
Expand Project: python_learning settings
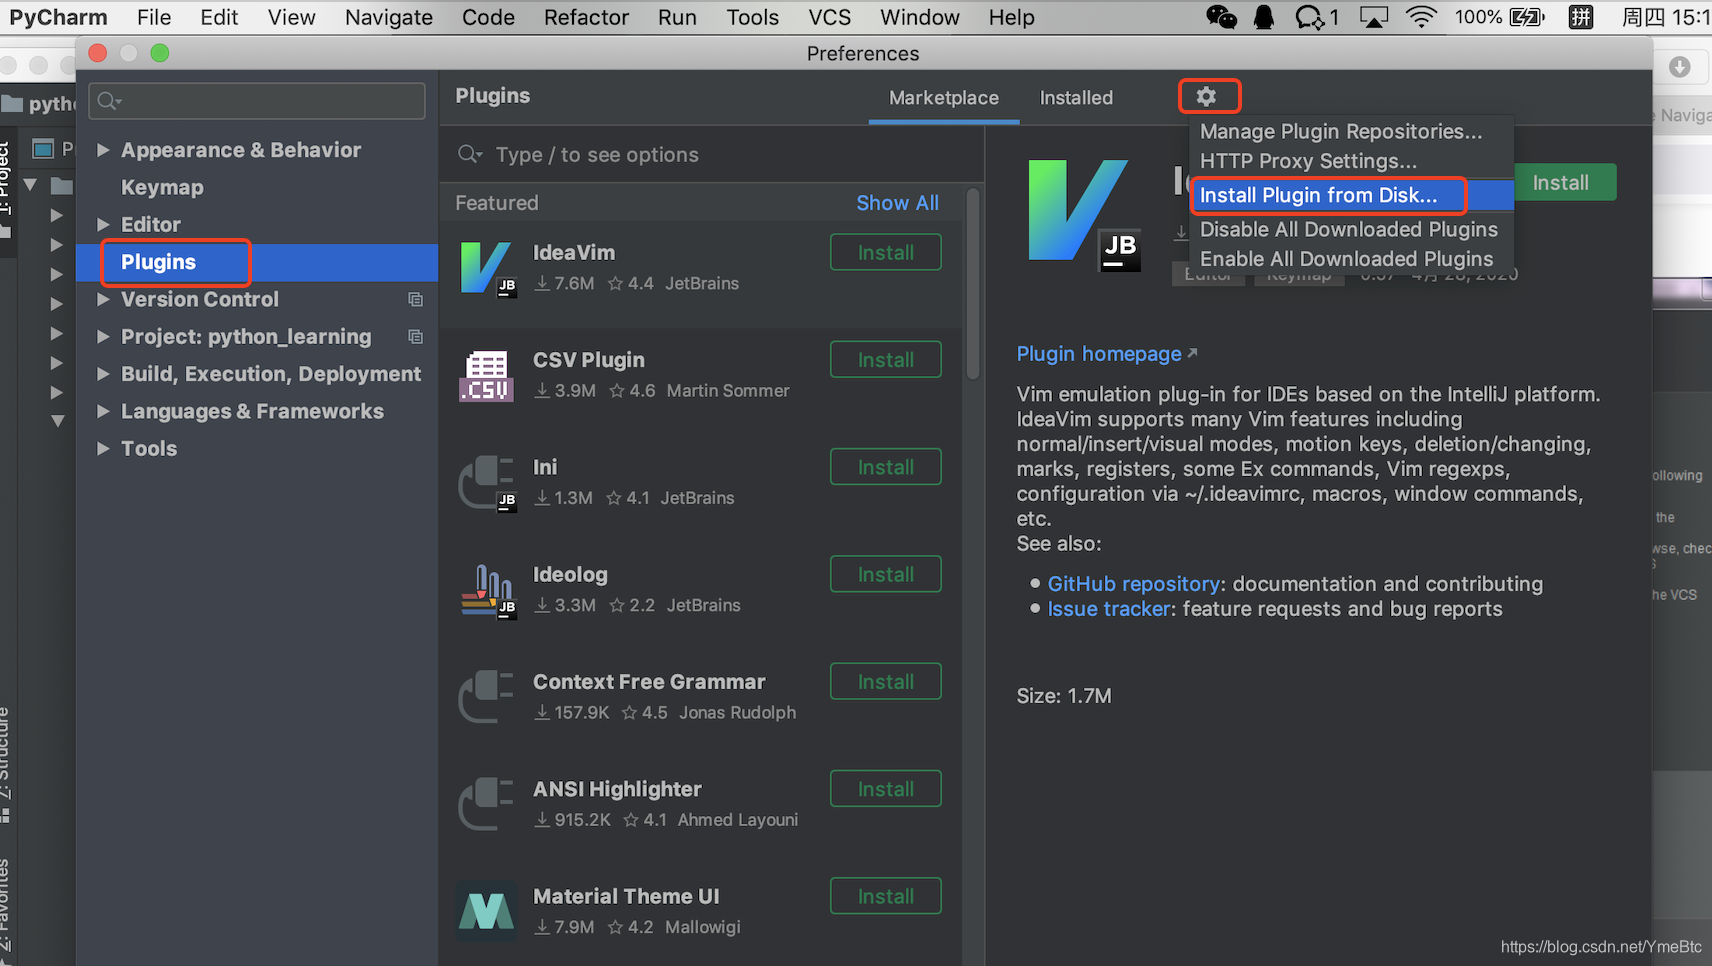(103, 337)
